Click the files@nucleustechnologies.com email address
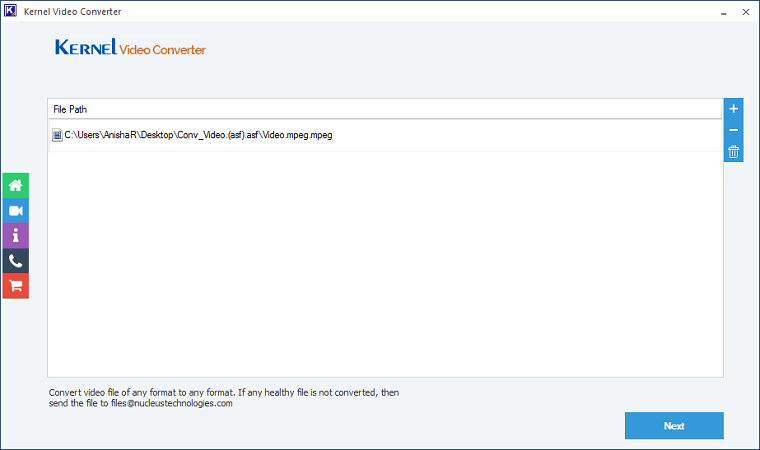Viewport: 760px width, 450px height. (x=172, y=403)
